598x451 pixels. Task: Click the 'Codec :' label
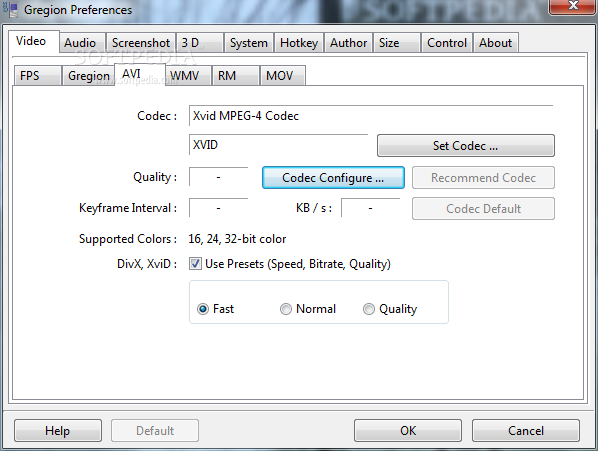tap(157, 116)
